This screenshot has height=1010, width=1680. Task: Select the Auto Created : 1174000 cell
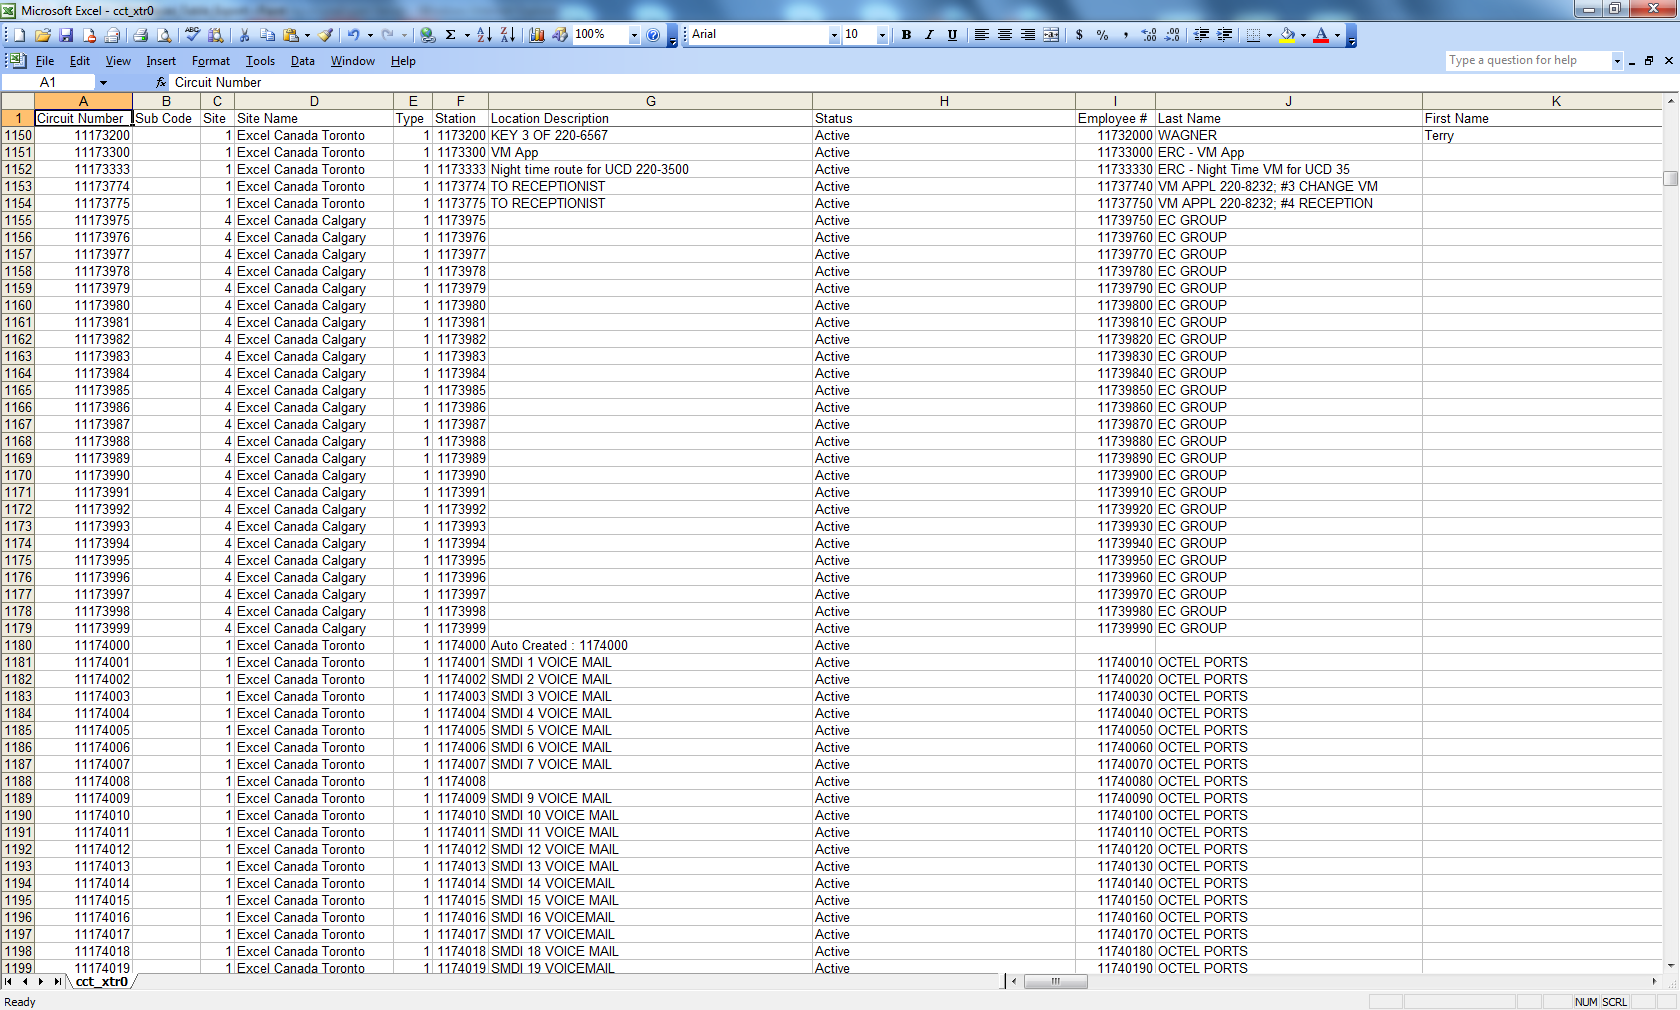coord(651,646)
